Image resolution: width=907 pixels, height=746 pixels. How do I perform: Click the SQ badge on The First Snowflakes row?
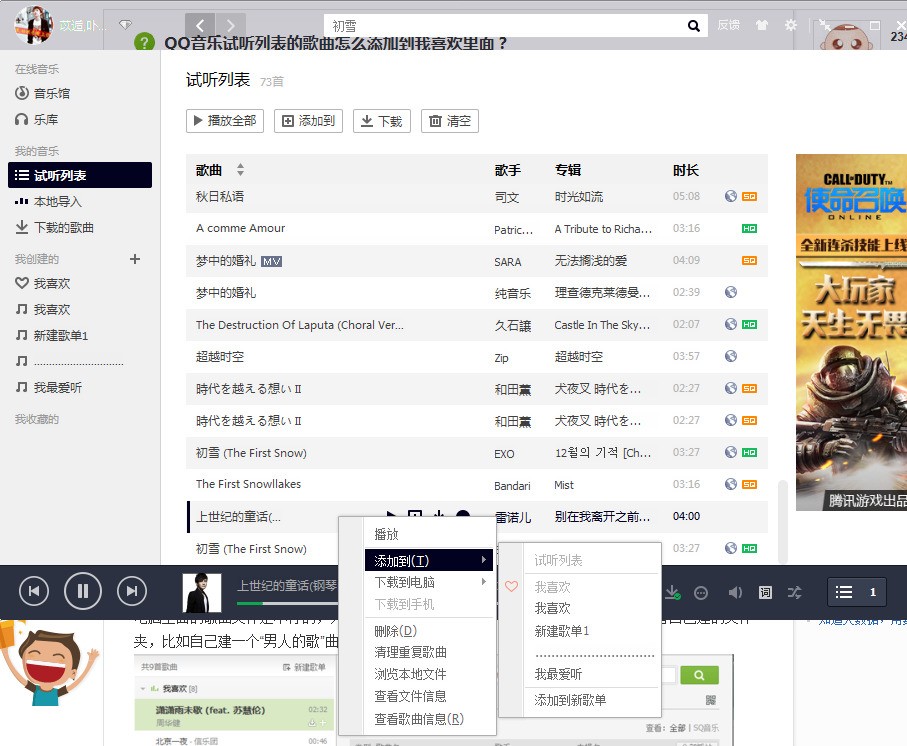749,485
